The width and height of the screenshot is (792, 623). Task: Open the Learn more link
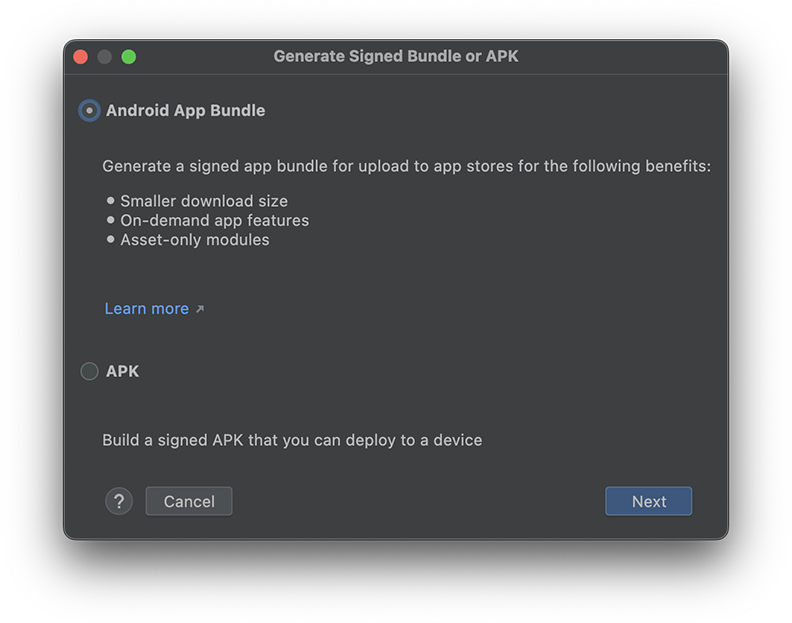(x=146, y=309)
